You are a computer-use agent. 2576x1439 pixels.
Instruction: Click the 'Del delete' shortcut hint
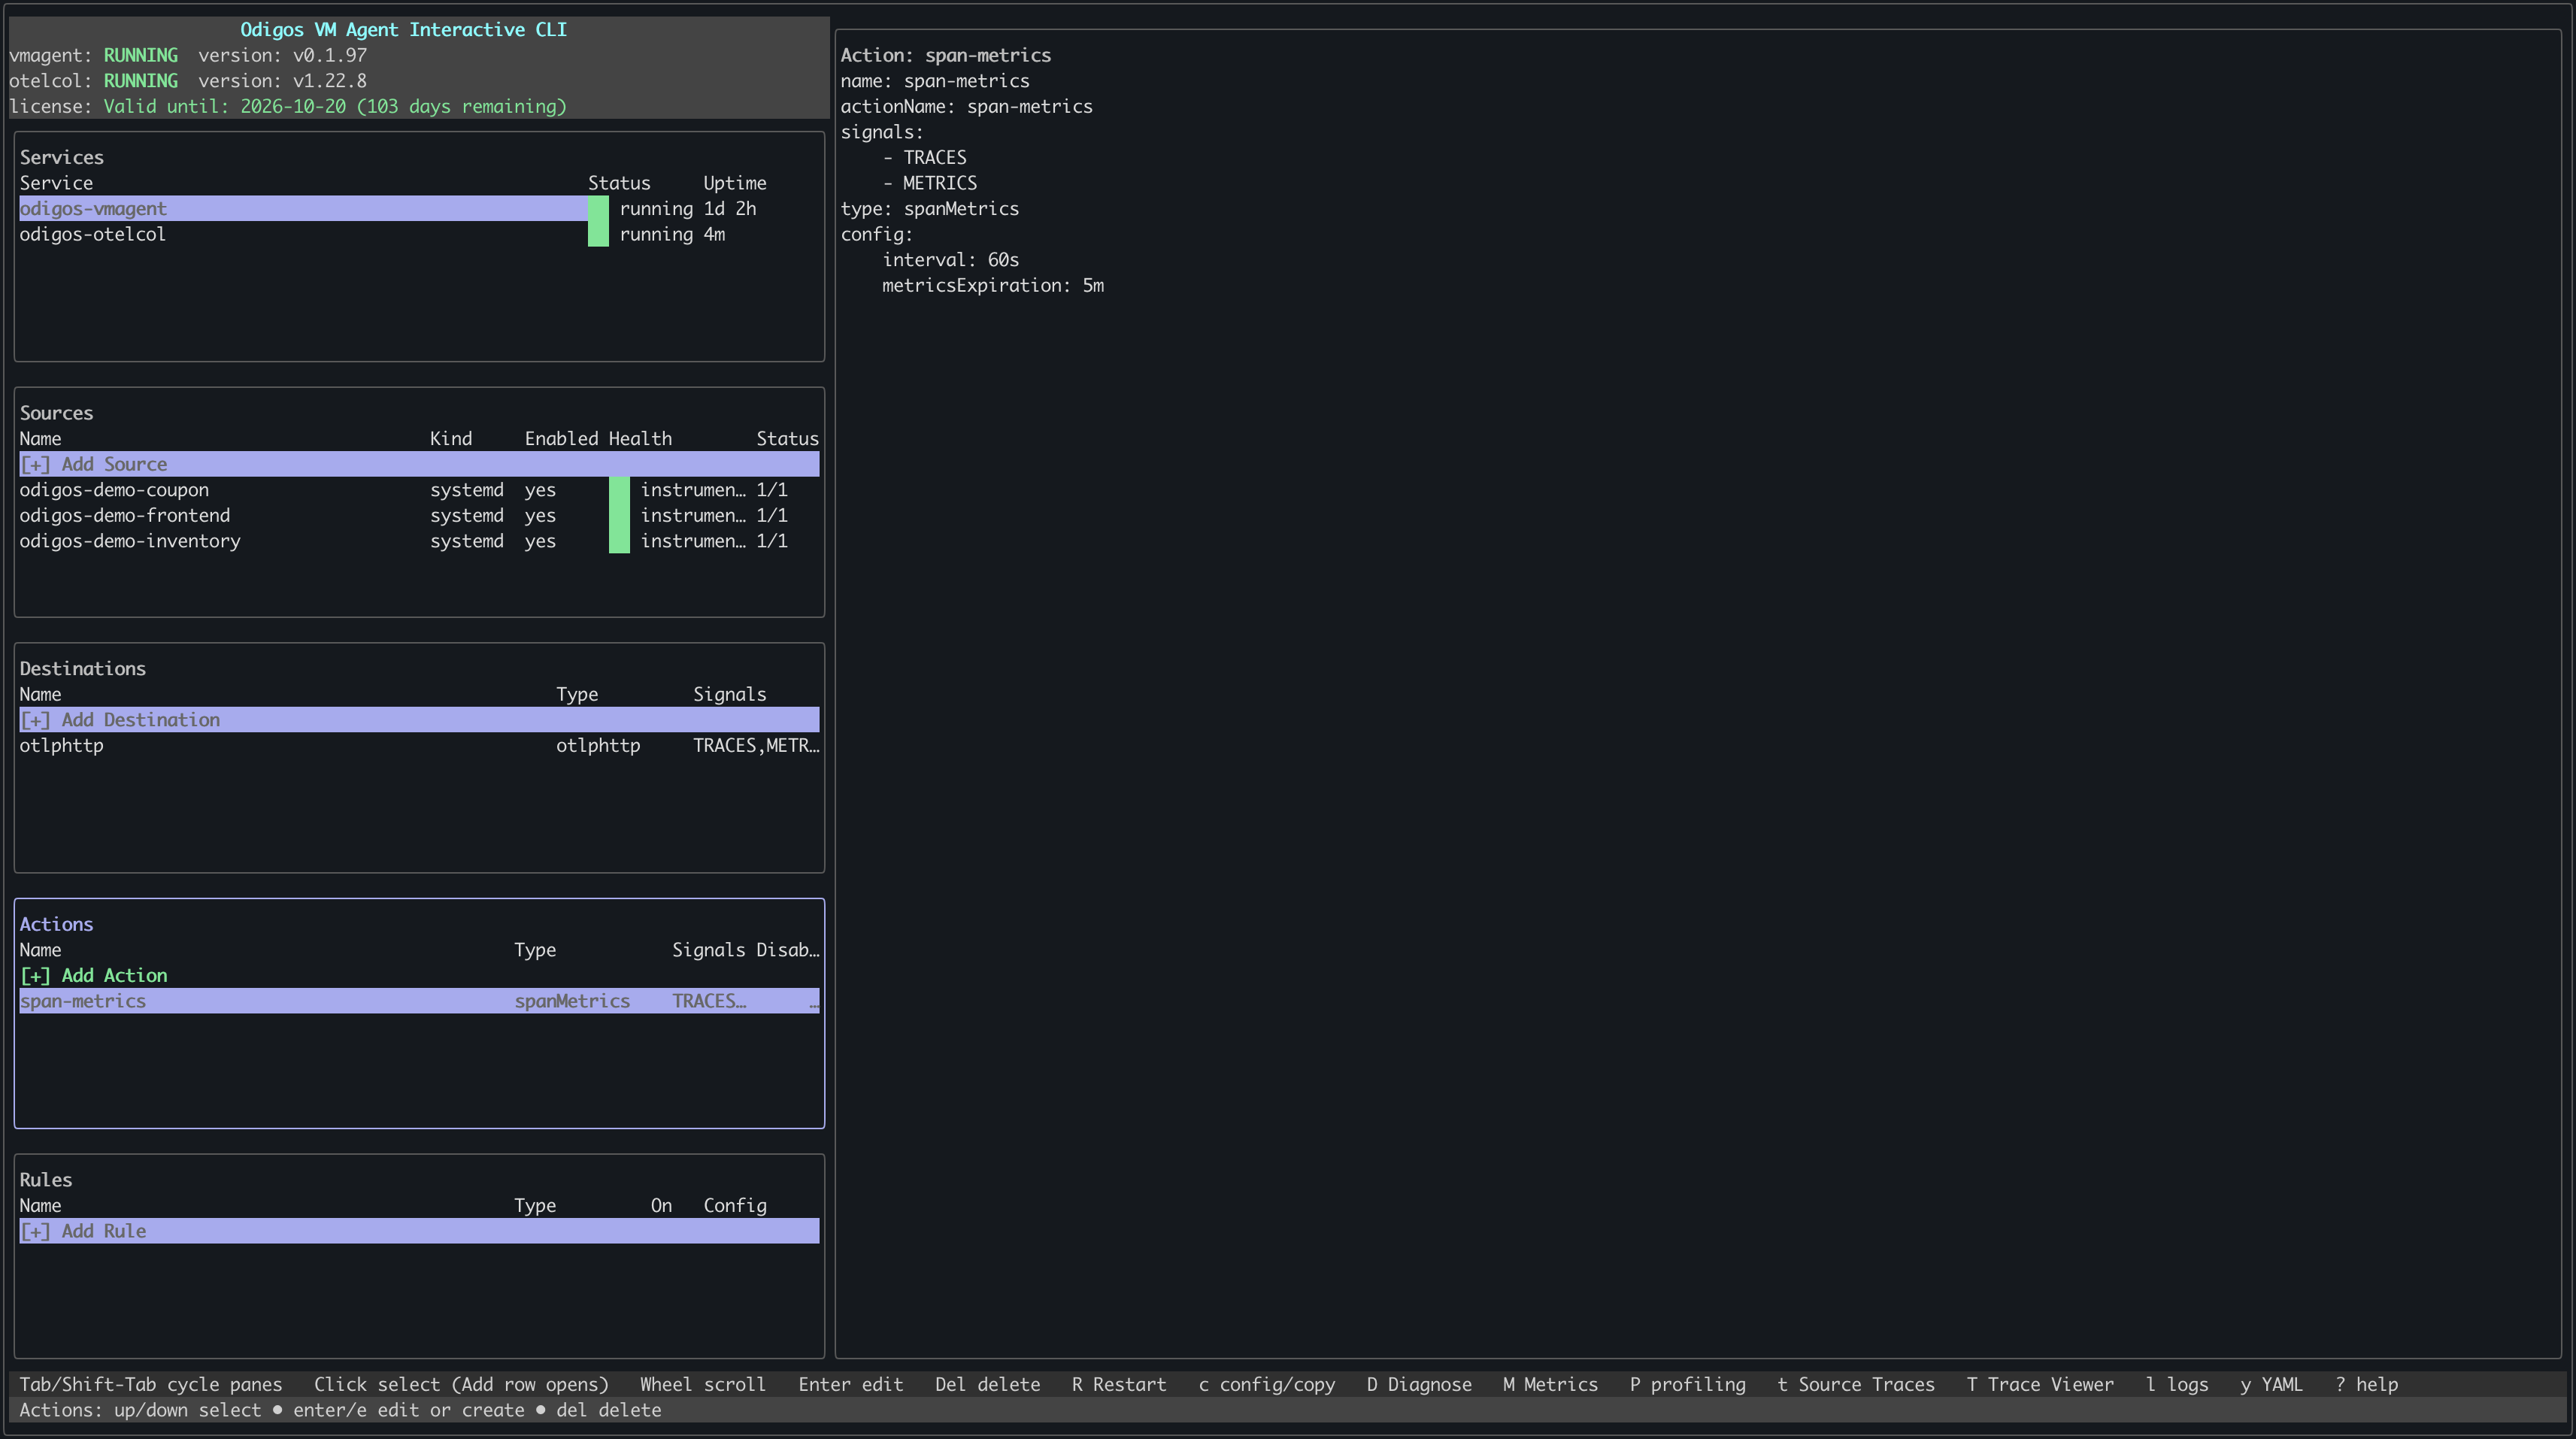[x=987, y=1385]
